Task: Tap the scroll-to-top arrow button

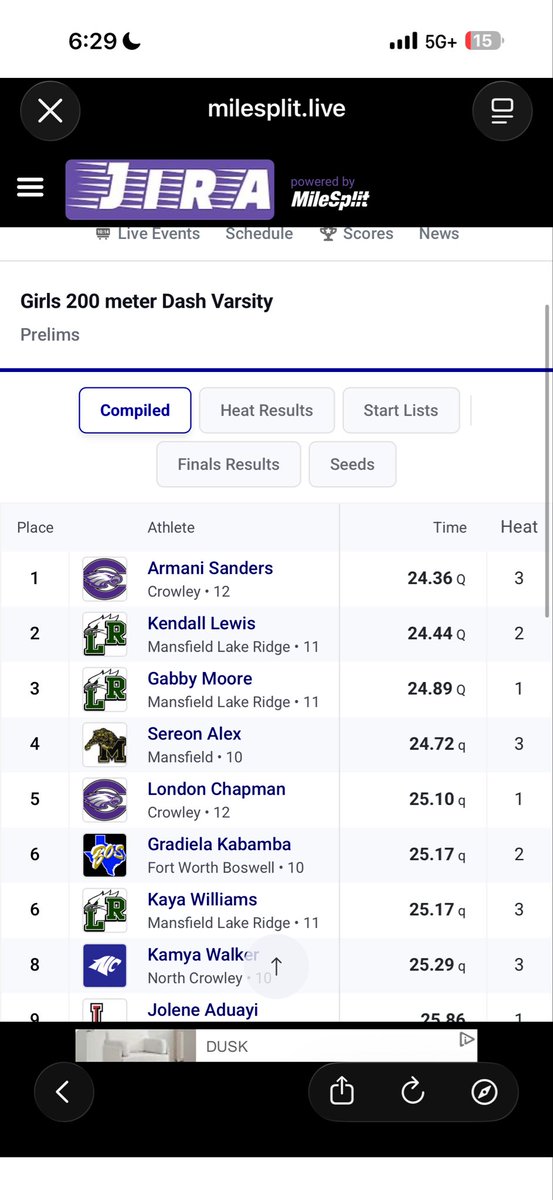Action: click(277, 966)
